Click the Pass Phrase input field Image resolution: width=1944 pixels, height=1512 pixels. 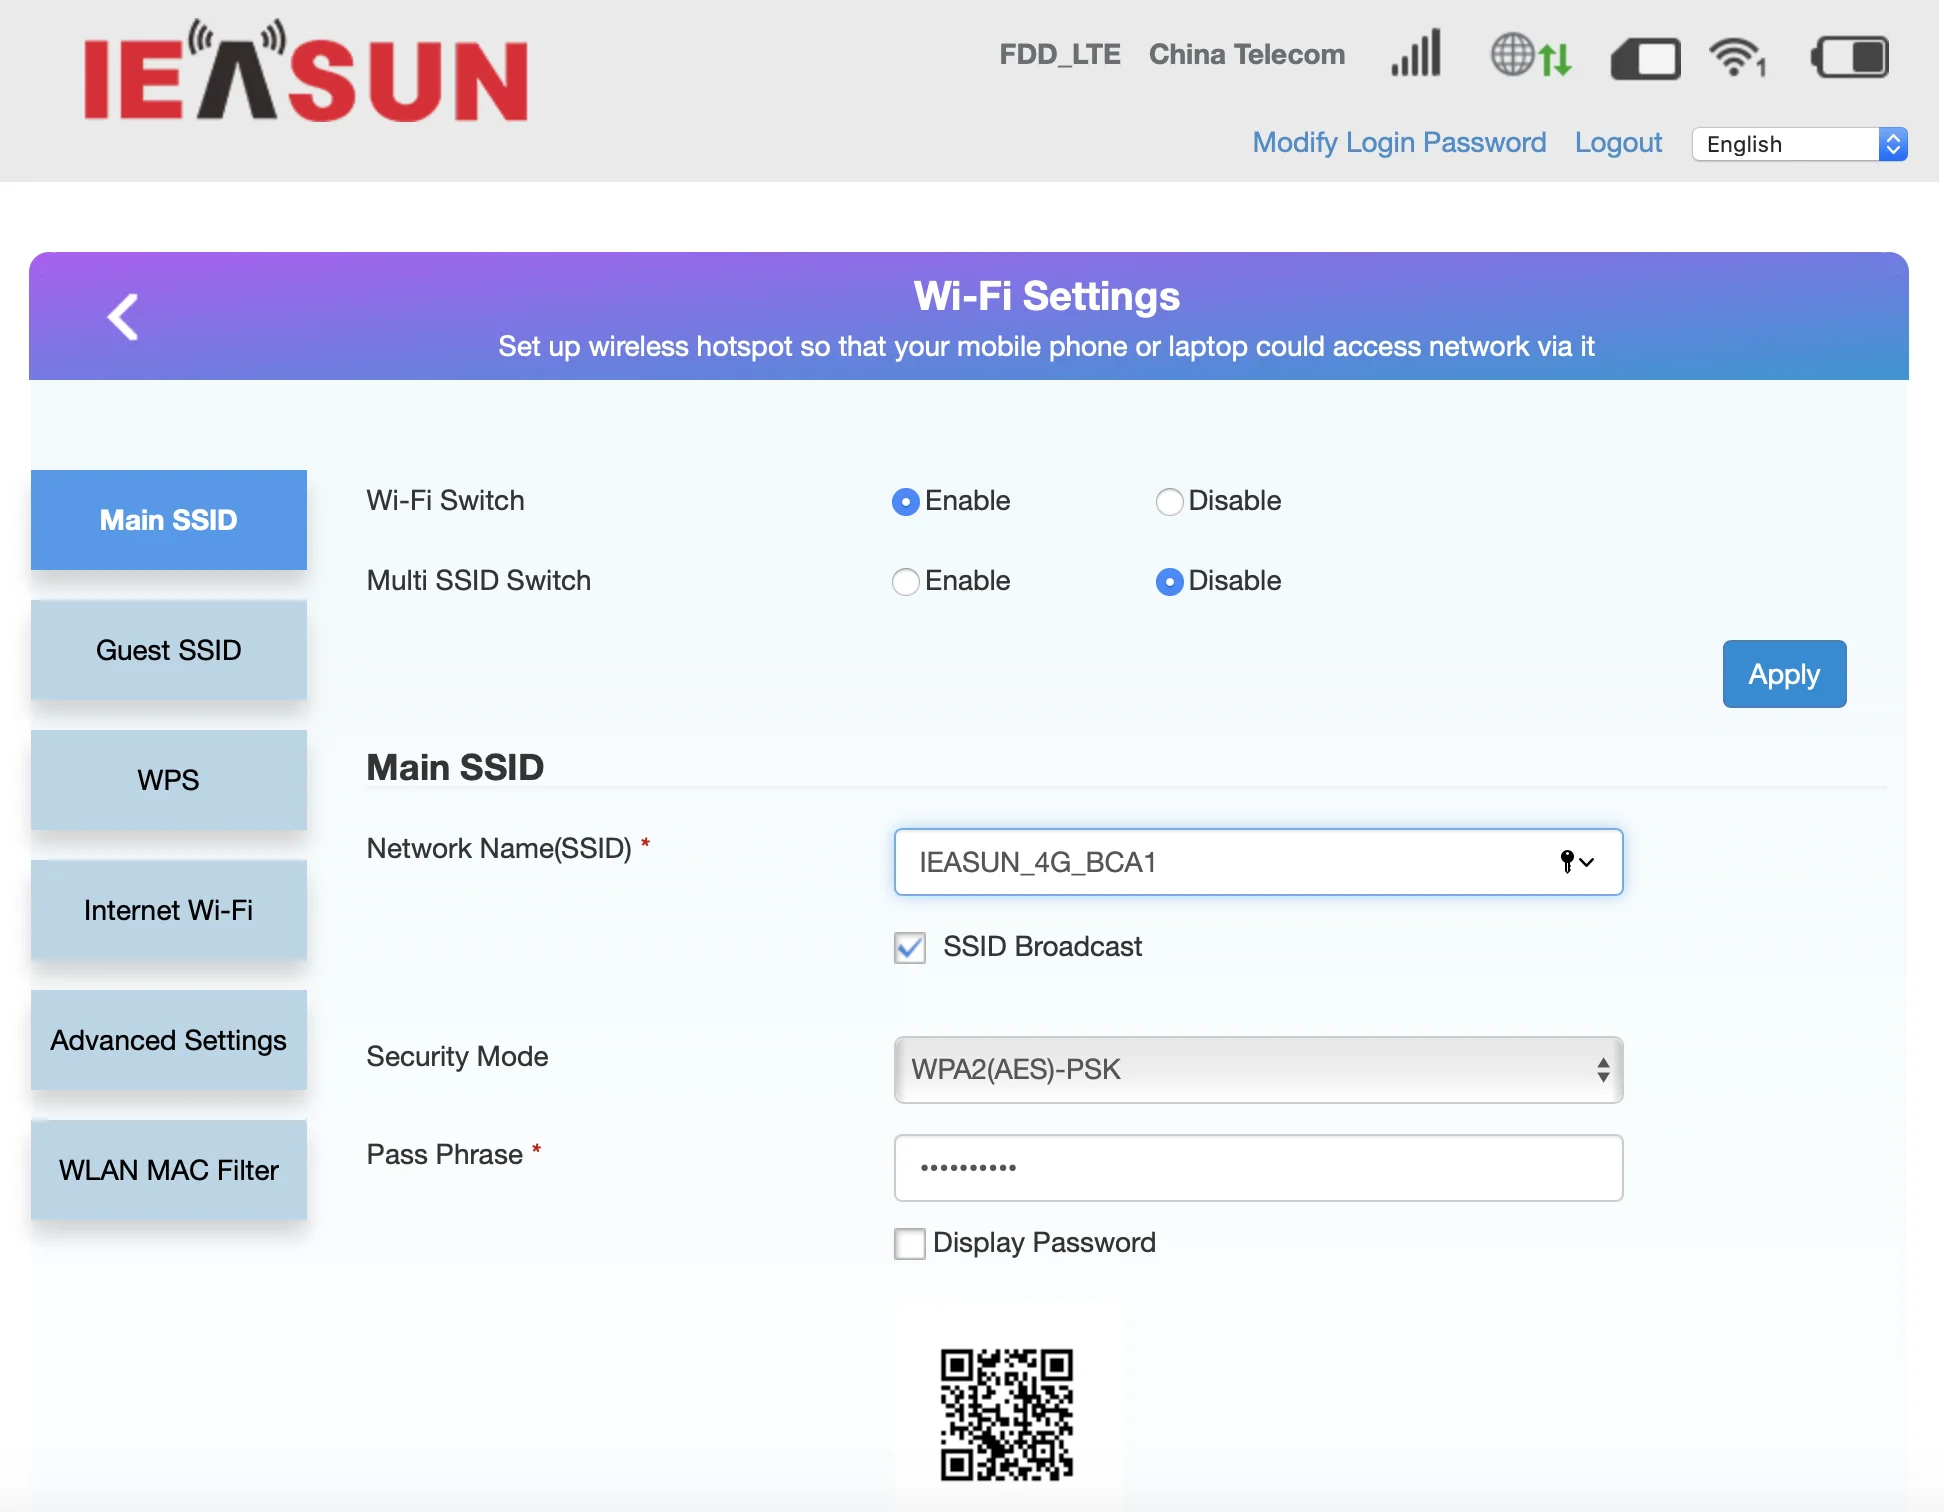[x=1258, y=1168]
